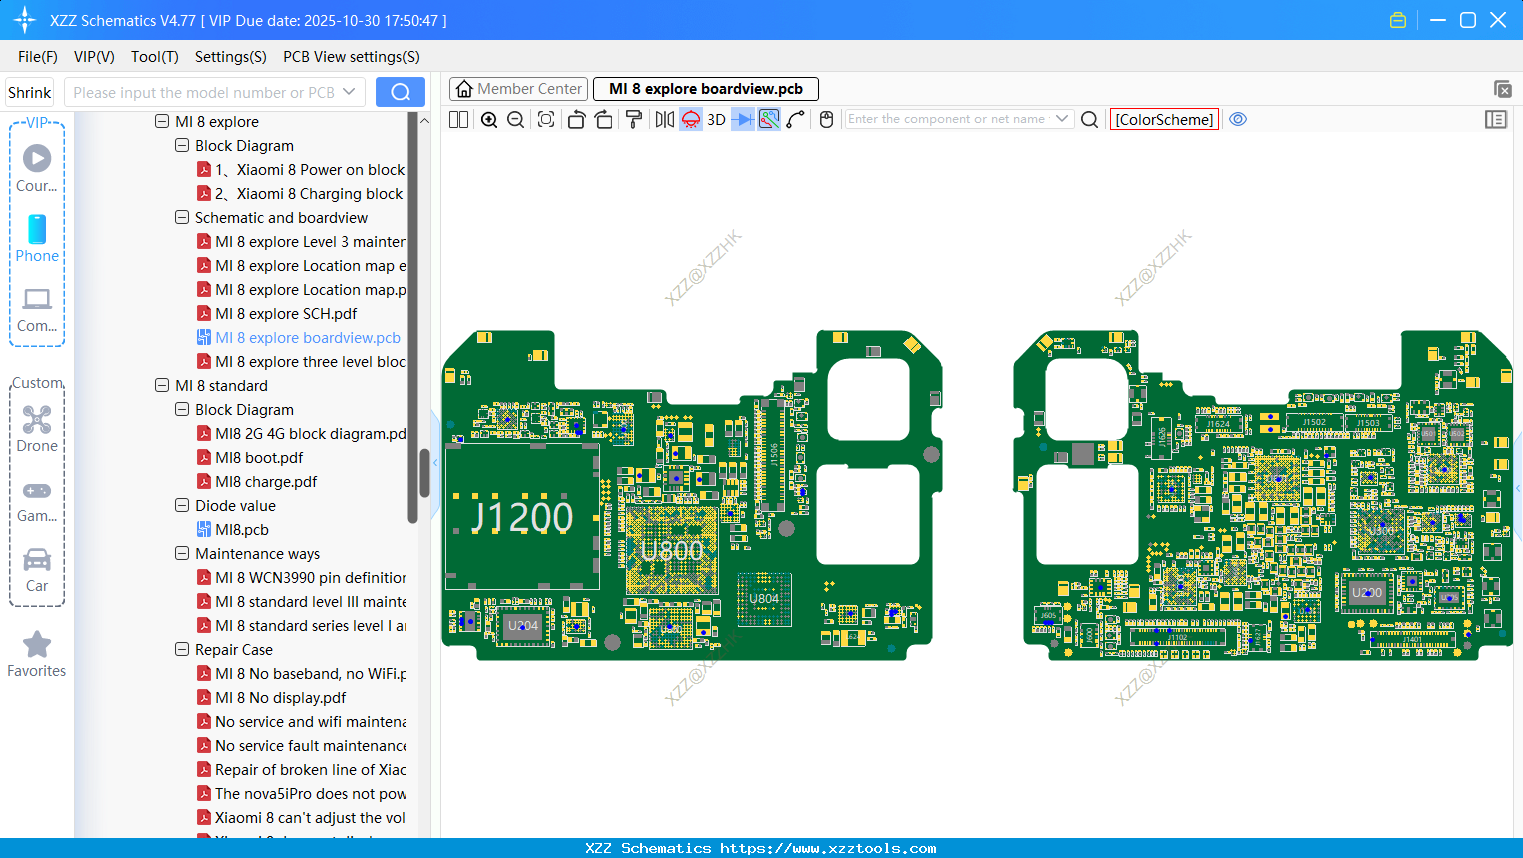
Task: Toggle the eye visibility icon
Action: 1238,119
